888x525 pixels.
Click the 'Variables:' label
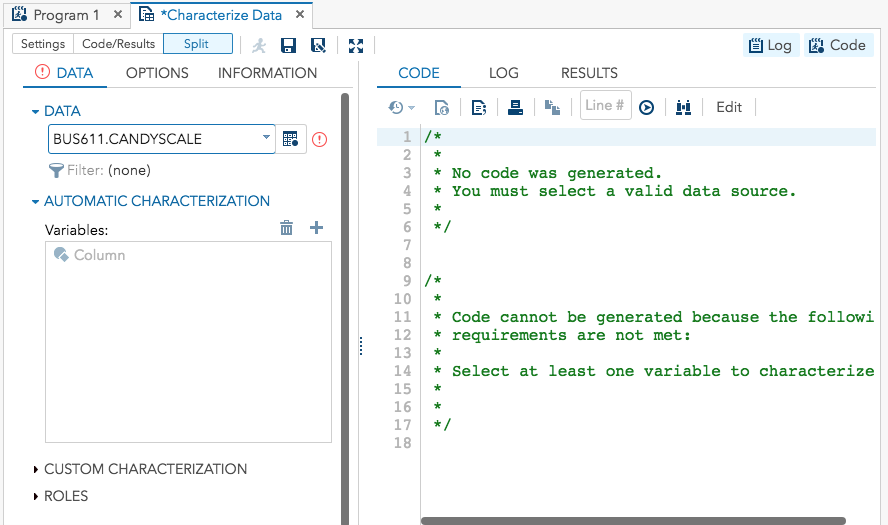[76, 230]
